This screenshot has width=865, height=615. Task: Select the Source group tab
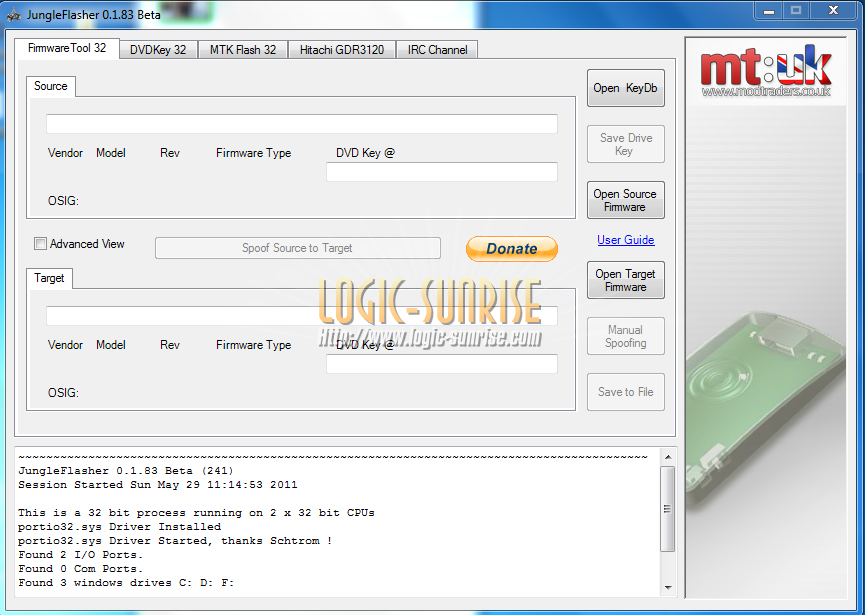tap(51, 86)
